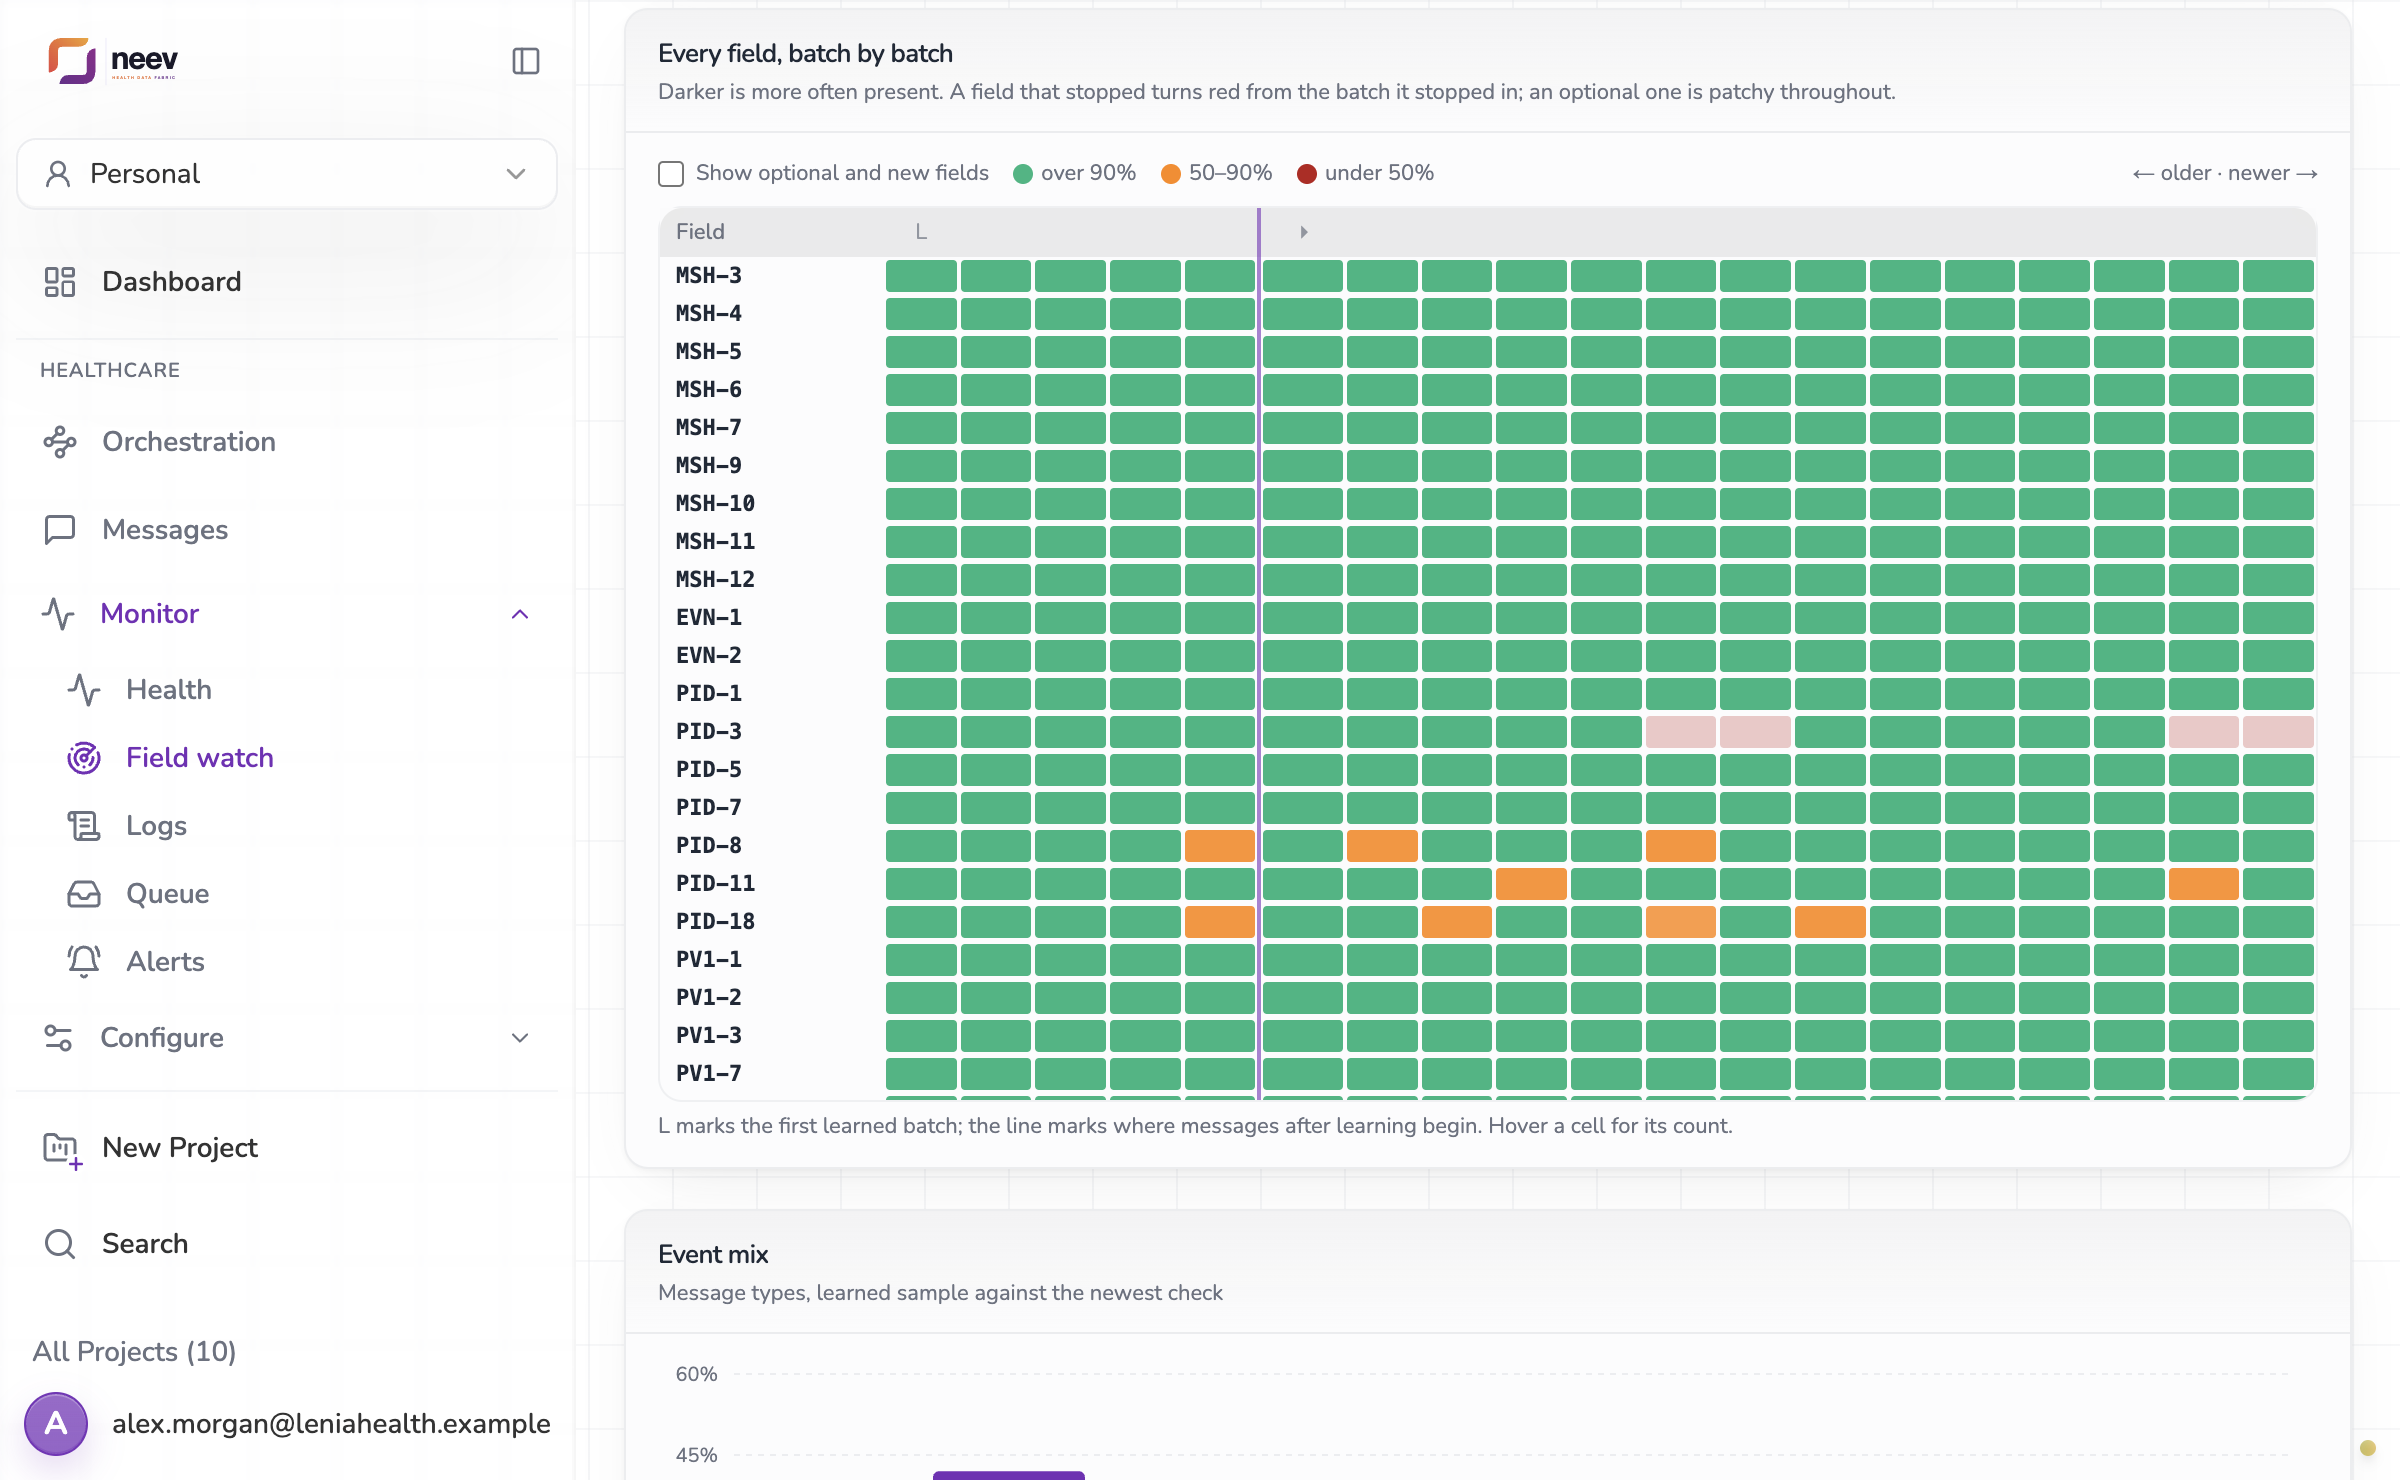
Task: Click the person icon in workspace selector
Action: [58, 174]
